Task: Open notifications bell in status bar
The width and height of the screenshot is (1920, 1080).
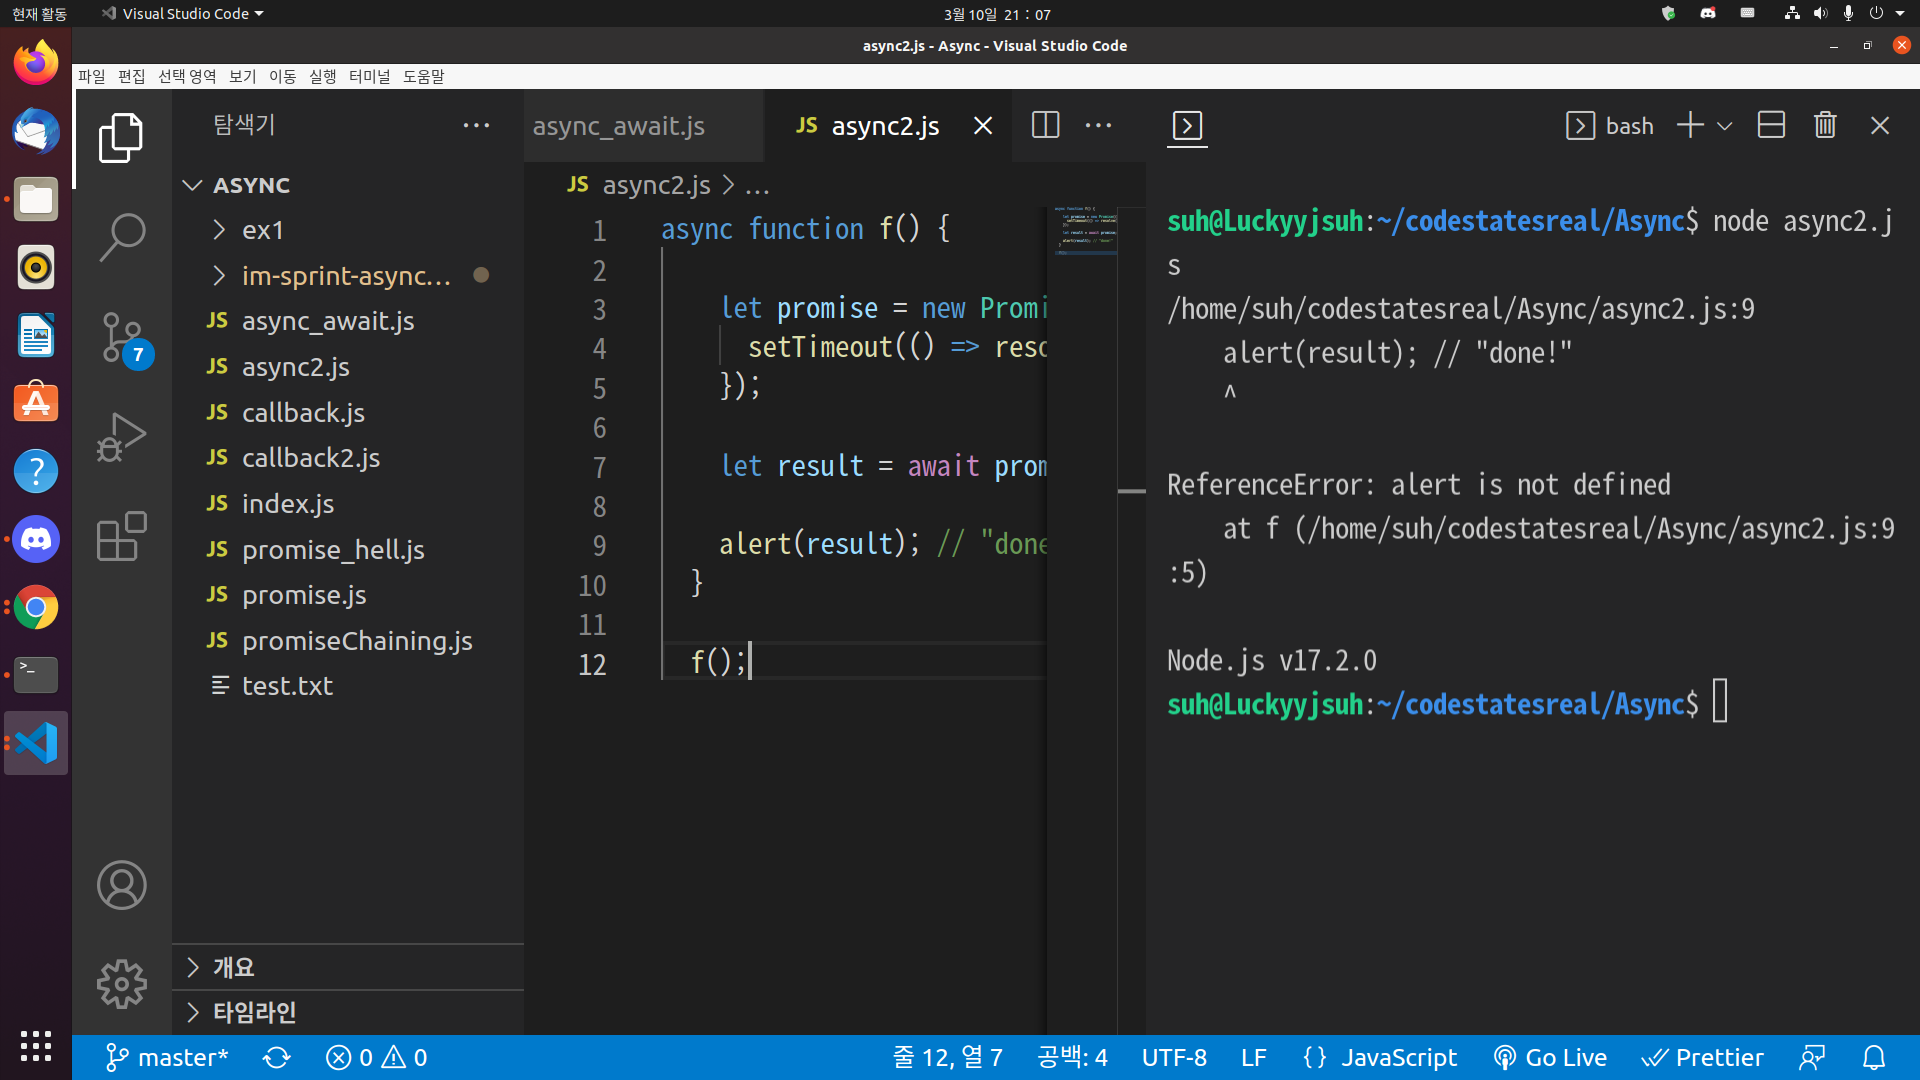Action: [x=1874, y=1057]
